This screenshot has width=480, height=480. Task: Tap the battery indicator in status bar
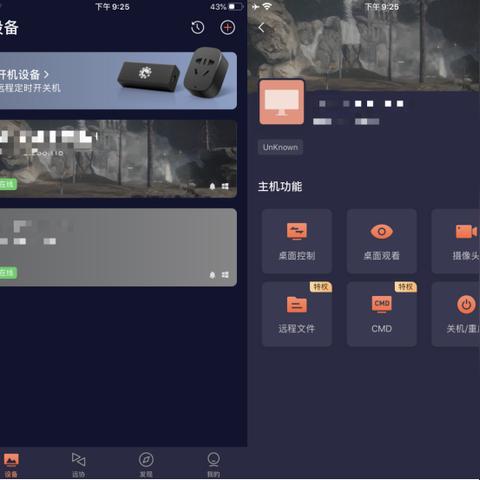(236, 7)
